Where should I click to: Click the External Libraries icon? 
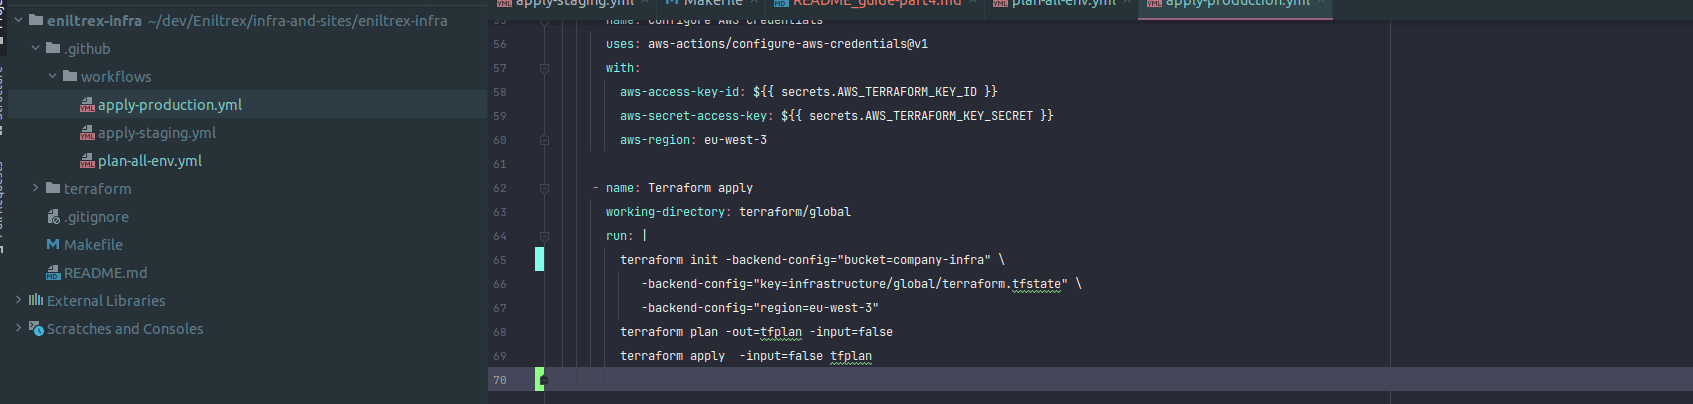point(36,300)
